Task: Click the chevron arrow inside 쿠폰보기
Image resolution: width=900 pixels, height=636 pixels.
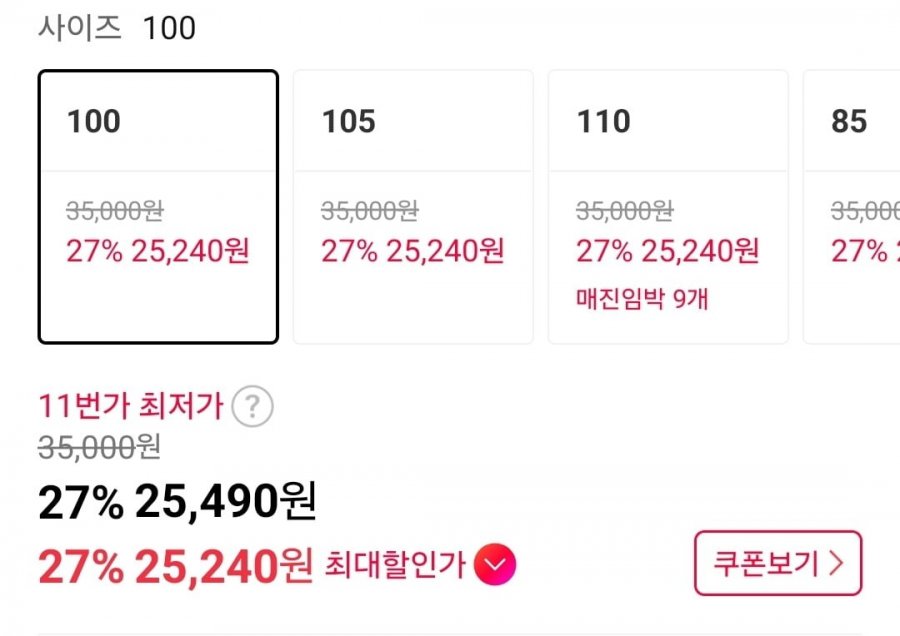Action: (837, 564)
